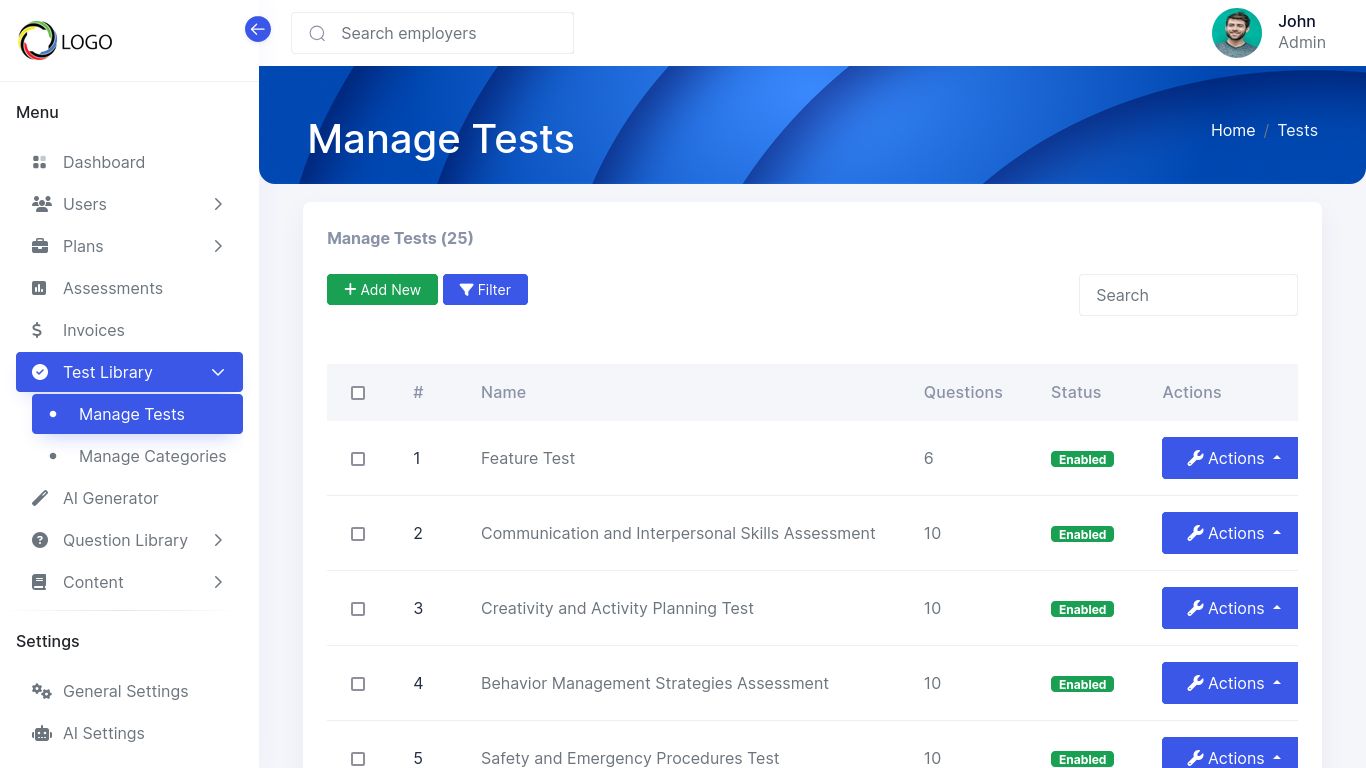Click the blue Filter button

coord(485,289)
